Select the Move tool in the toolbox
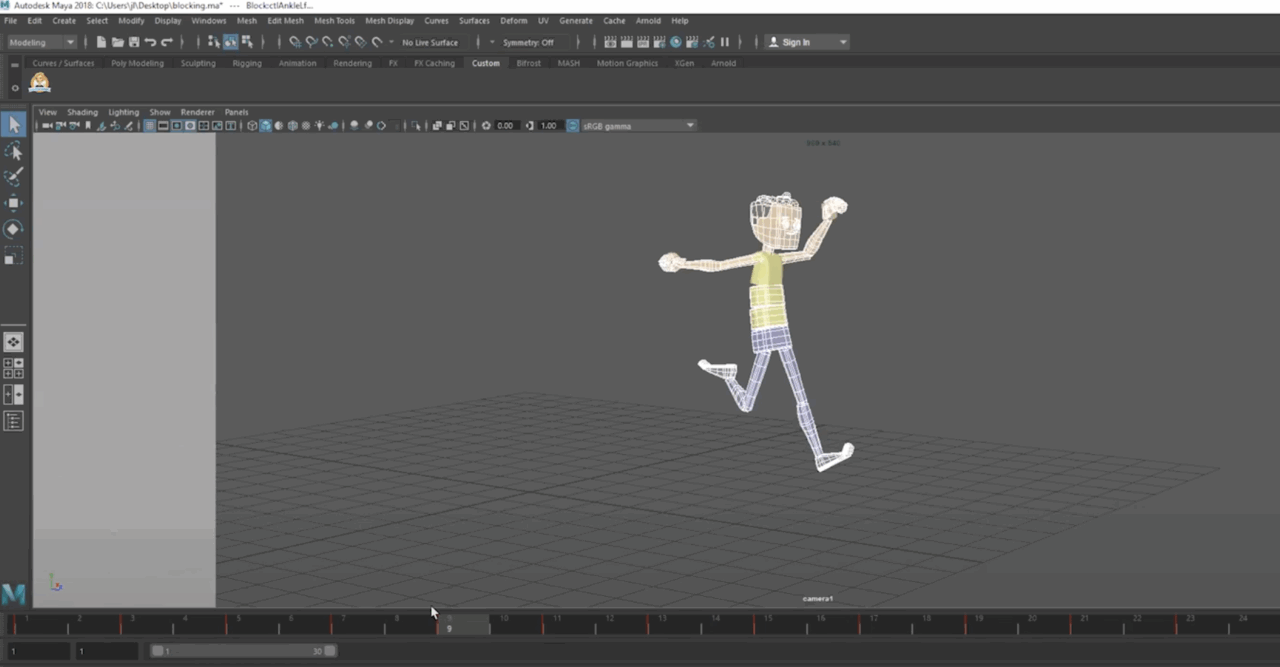1280x667 pixels. pyautogui.click(x=14, y=203)
